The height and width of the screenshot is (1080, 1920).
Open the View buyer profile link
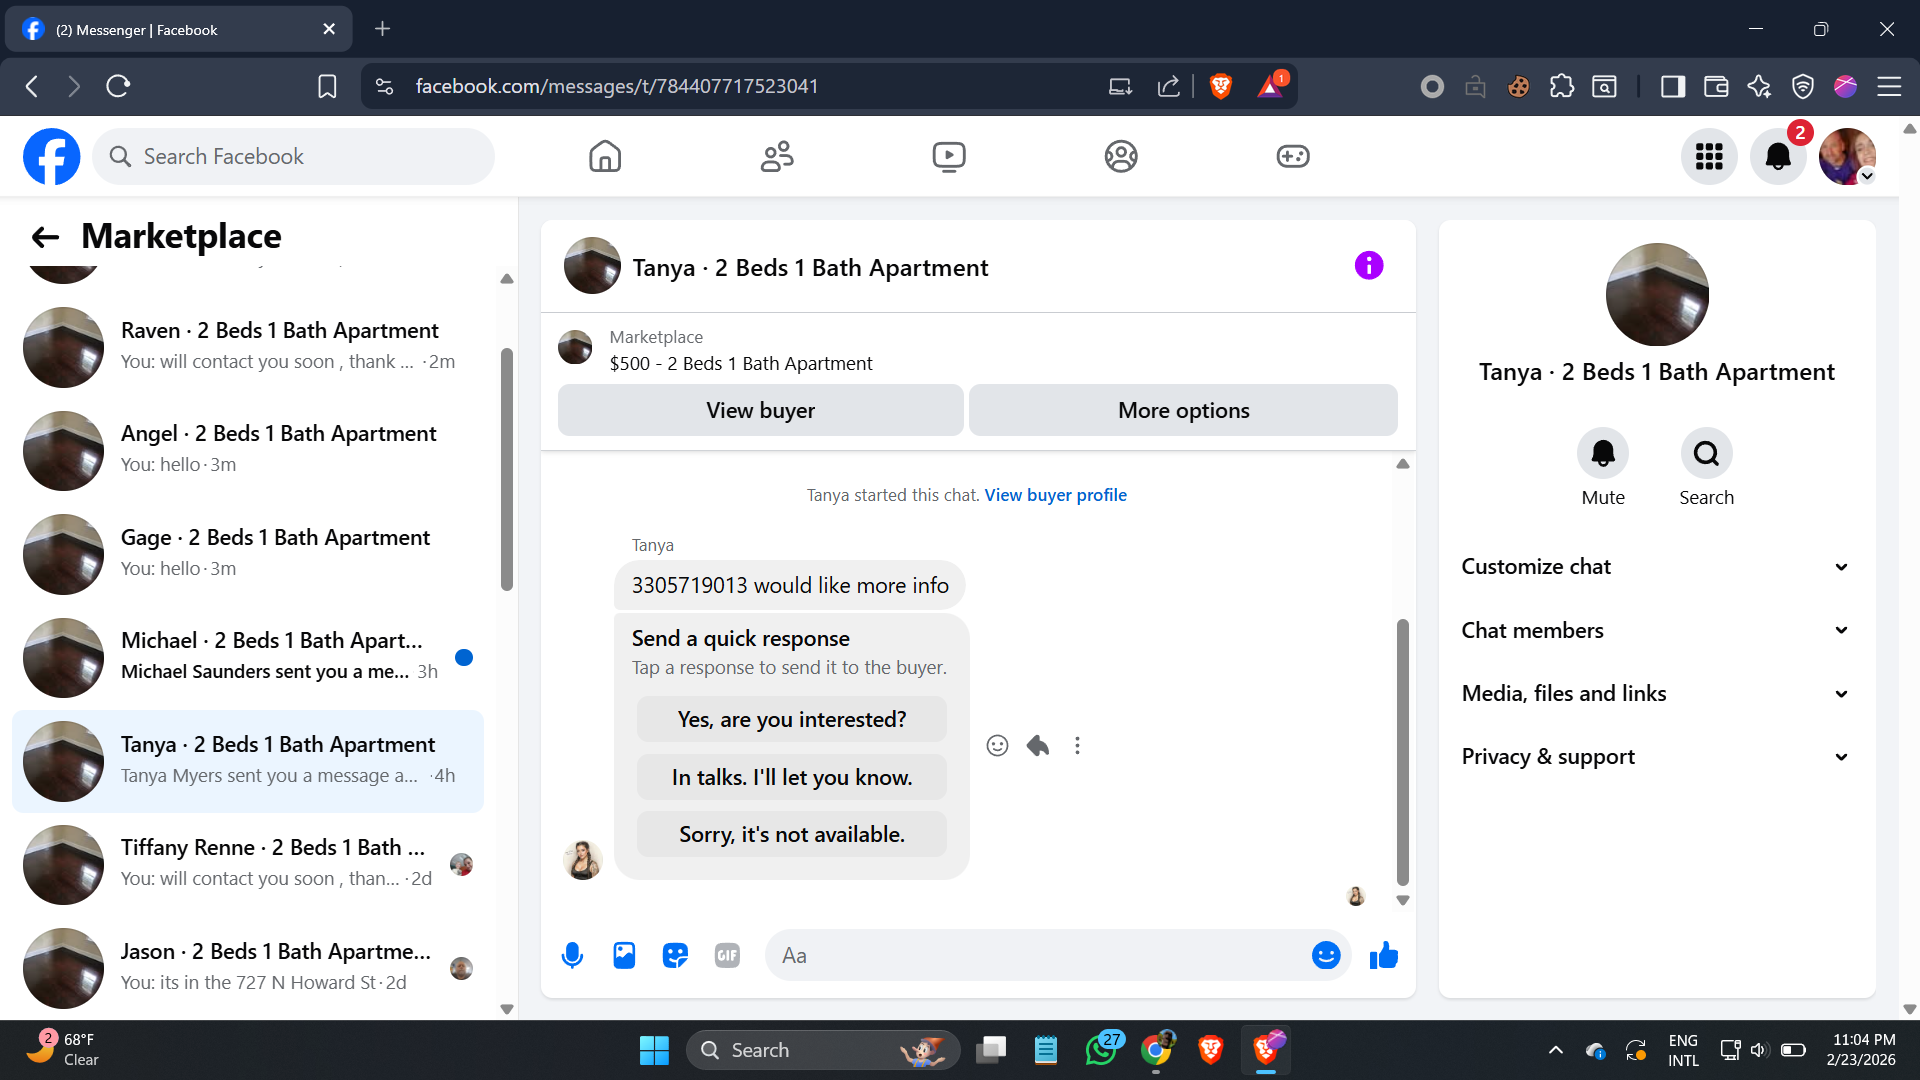click(1055, 495)
